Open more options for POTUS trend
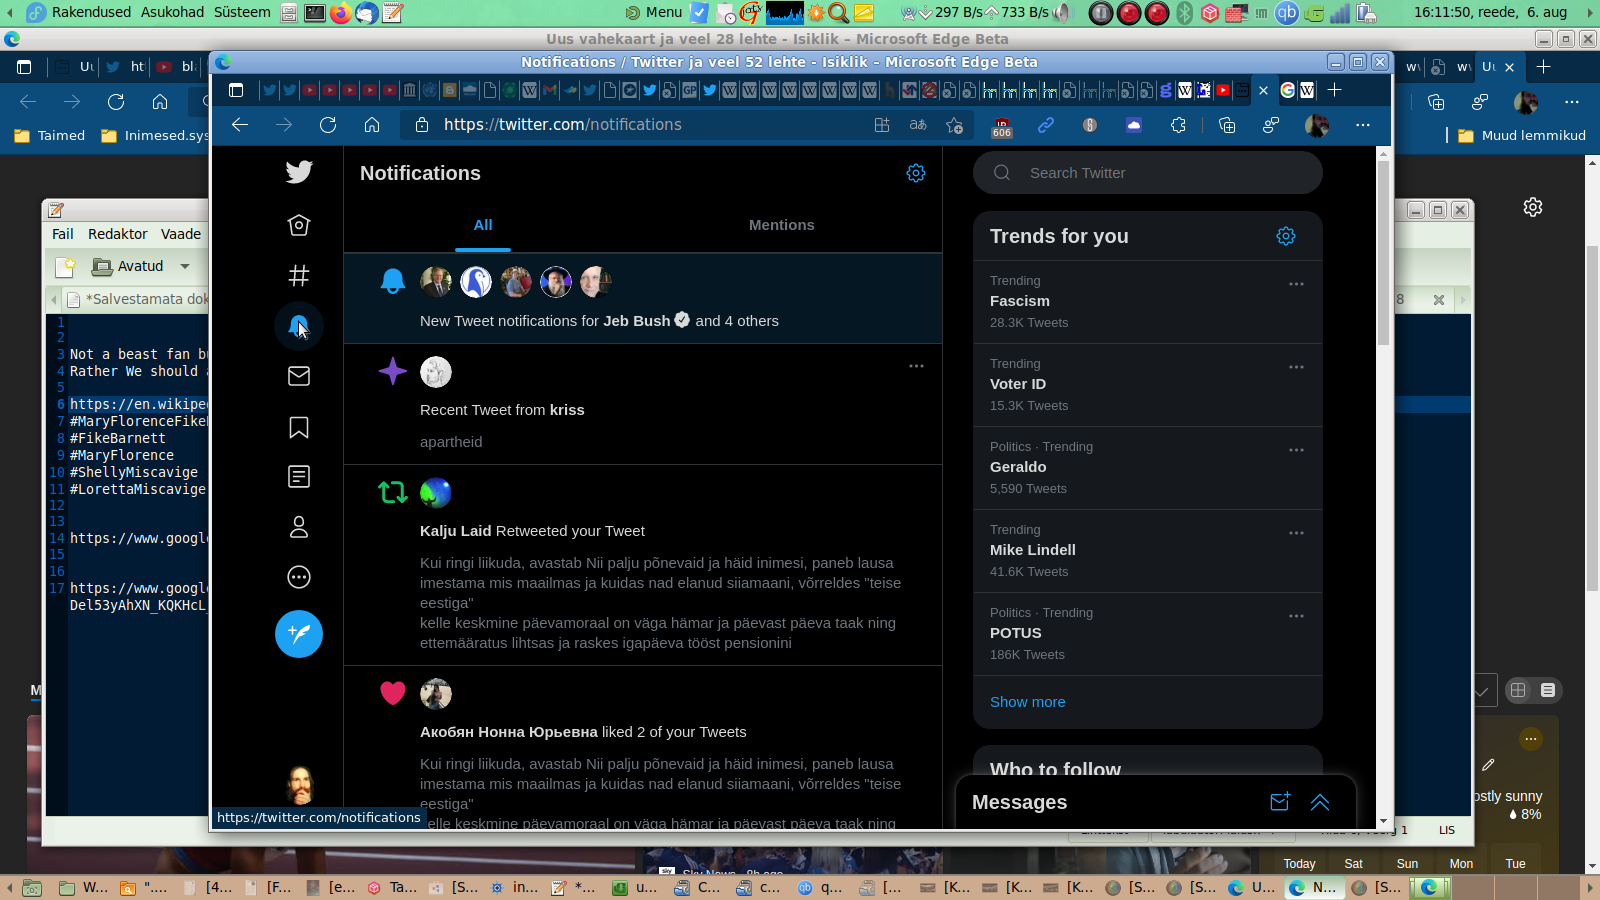 [x=1296, y=616]
